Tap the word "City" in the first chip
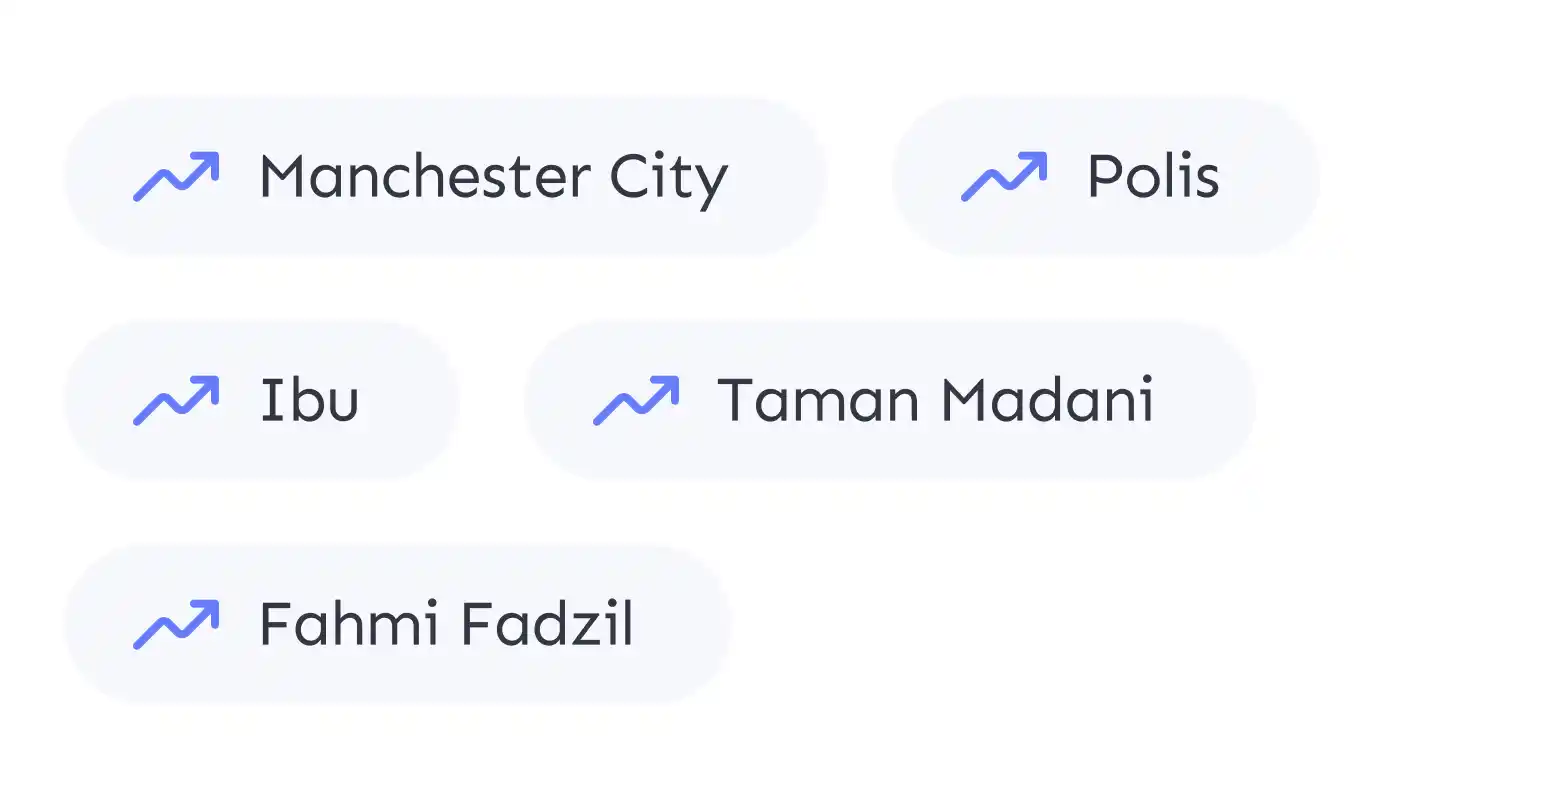The image size is (1560, 789). click(669, 180)
